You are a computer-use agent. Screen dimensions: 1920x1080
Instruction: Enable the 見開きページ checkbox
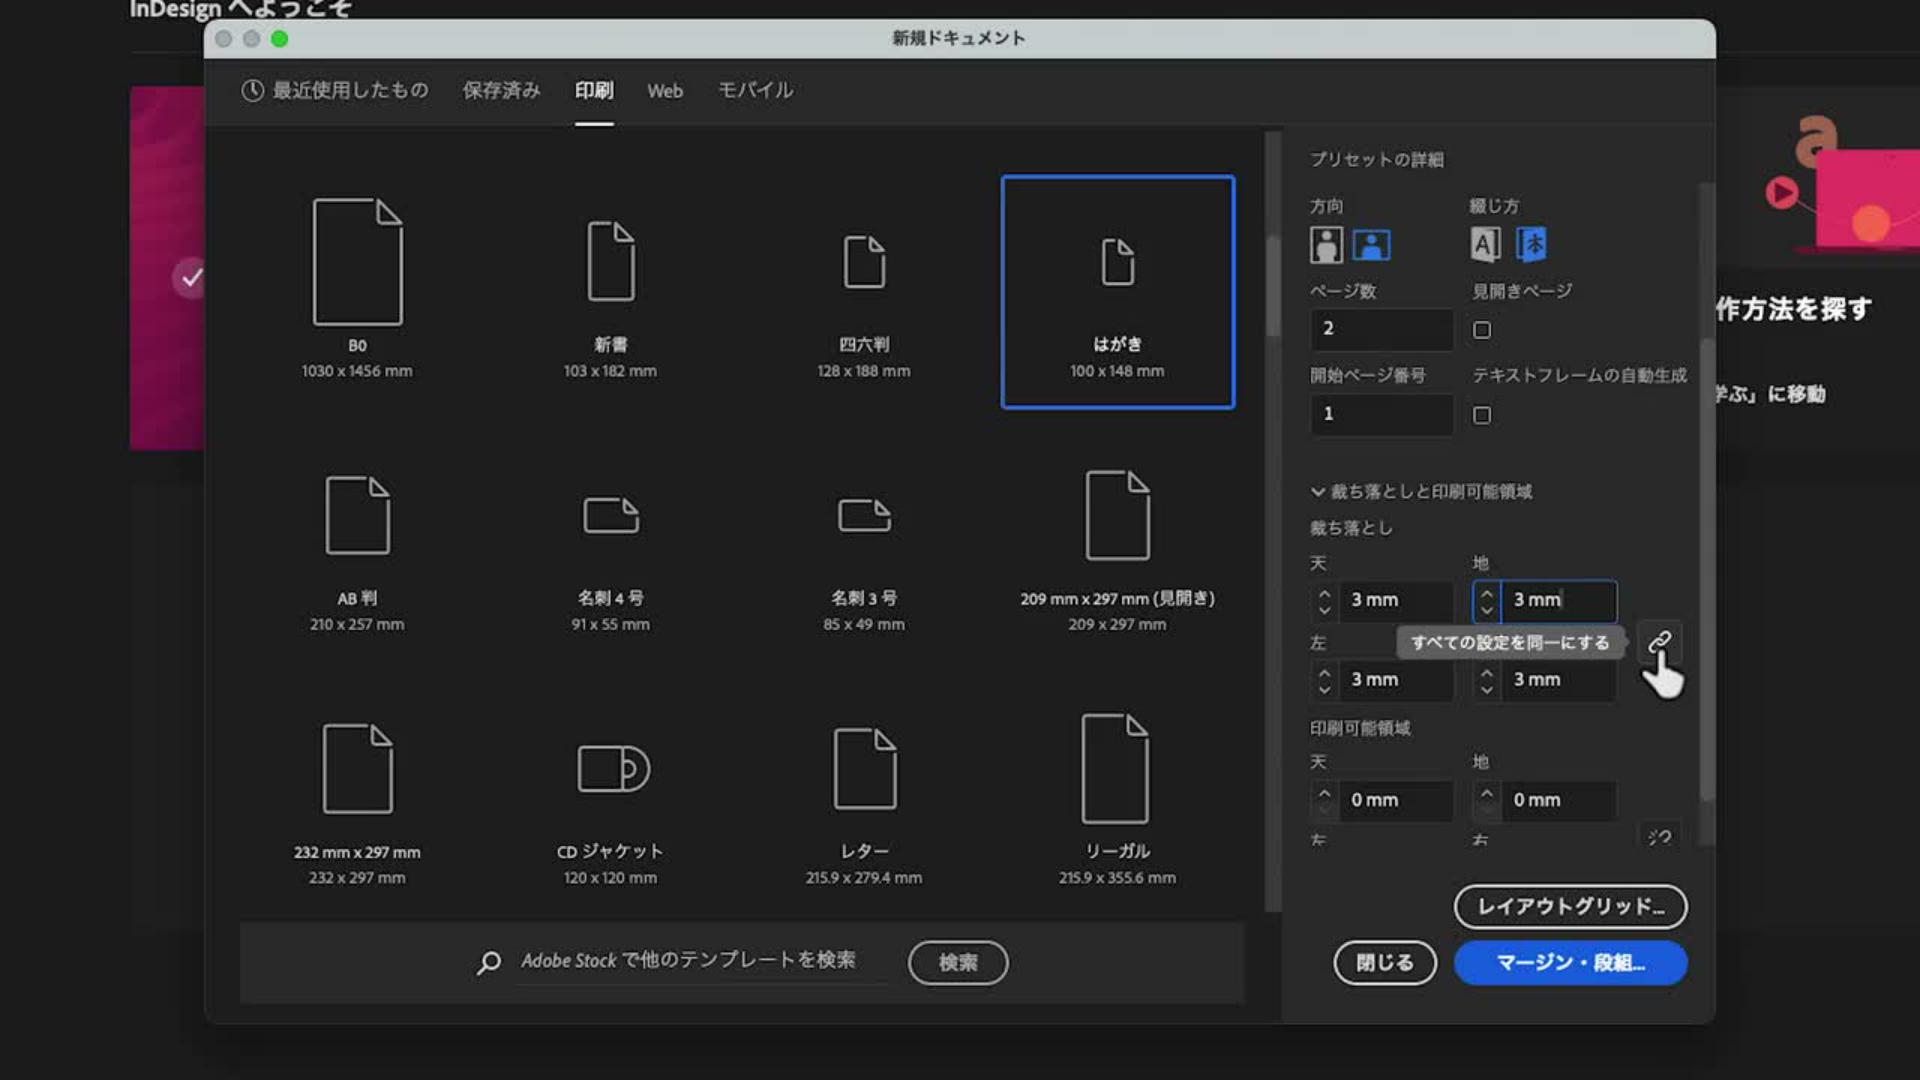(1482, 330)
